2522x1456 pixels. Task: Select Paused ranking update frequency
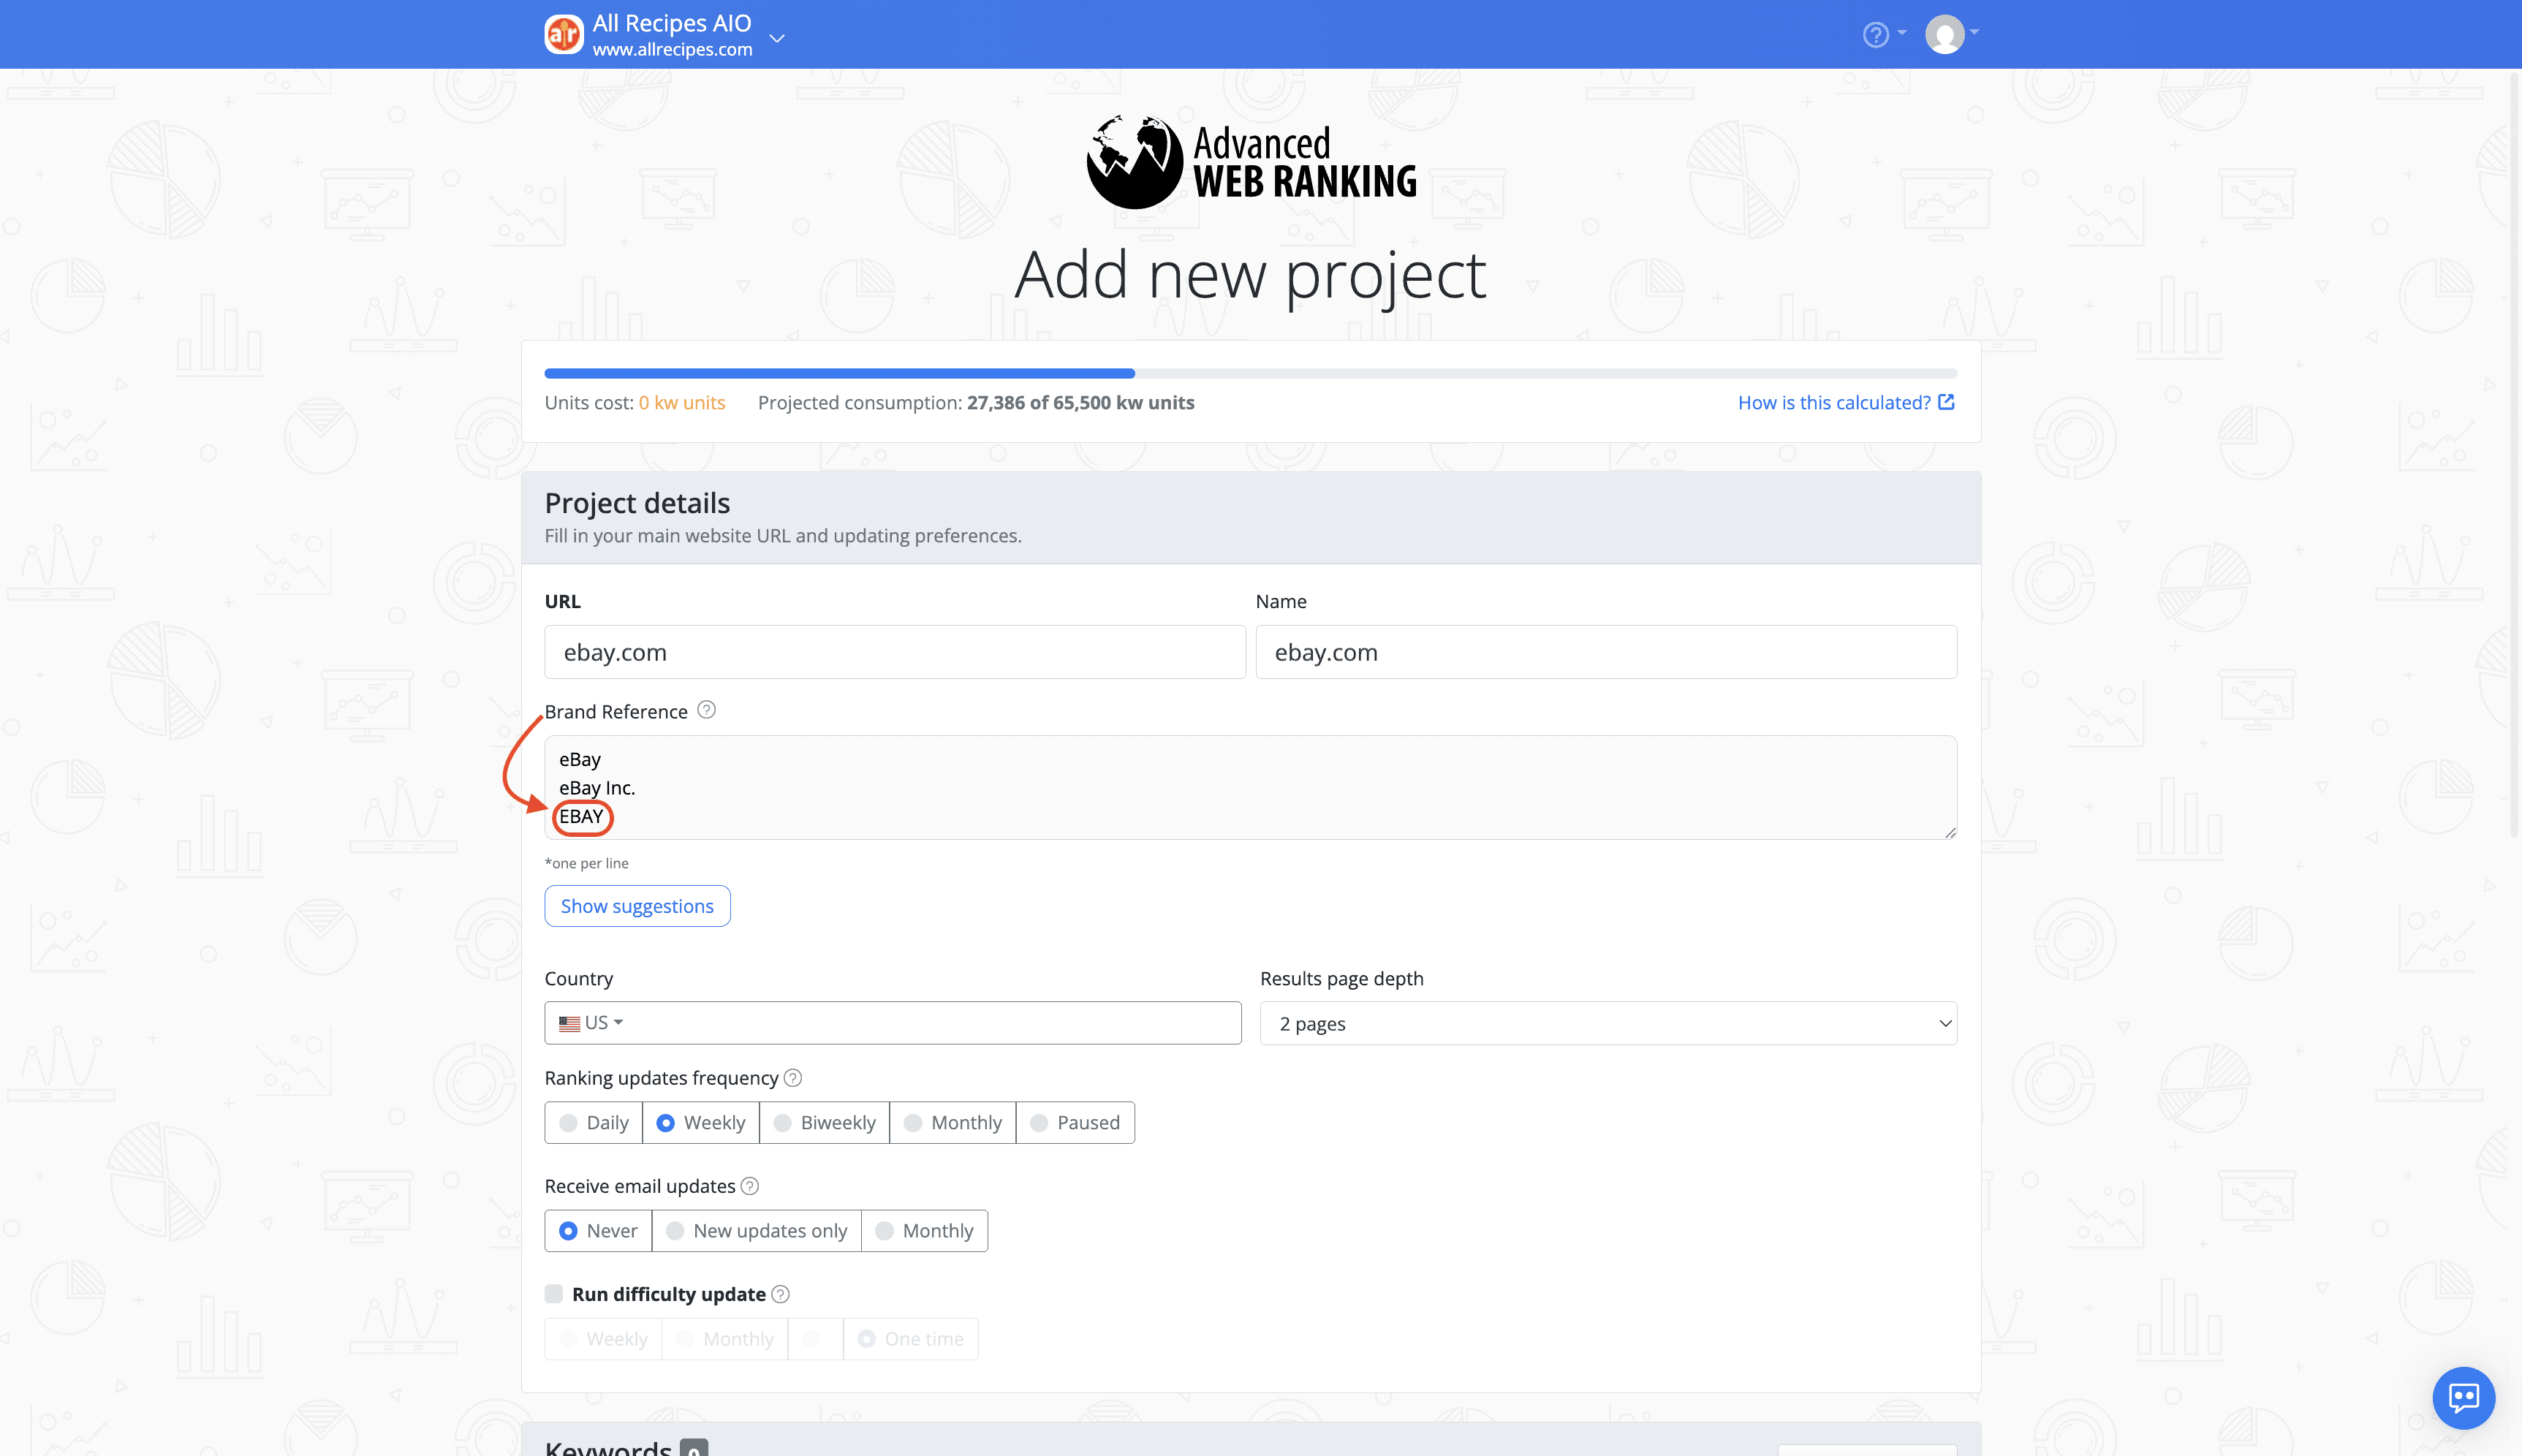pos(1075,1123)
